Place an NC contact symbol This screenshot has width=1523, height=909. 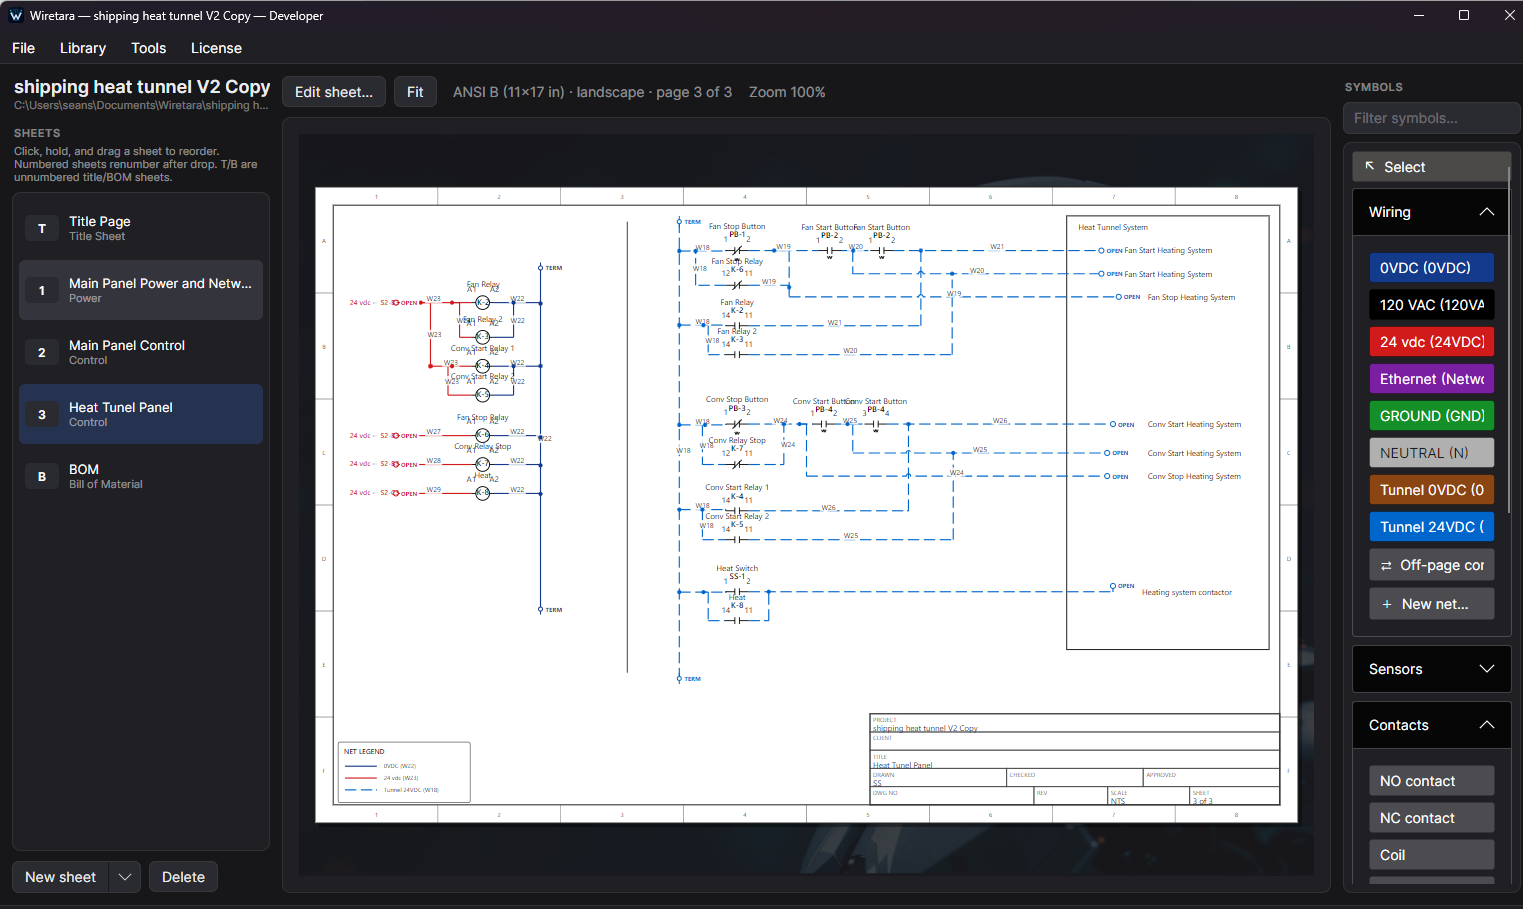[1431, 818]
